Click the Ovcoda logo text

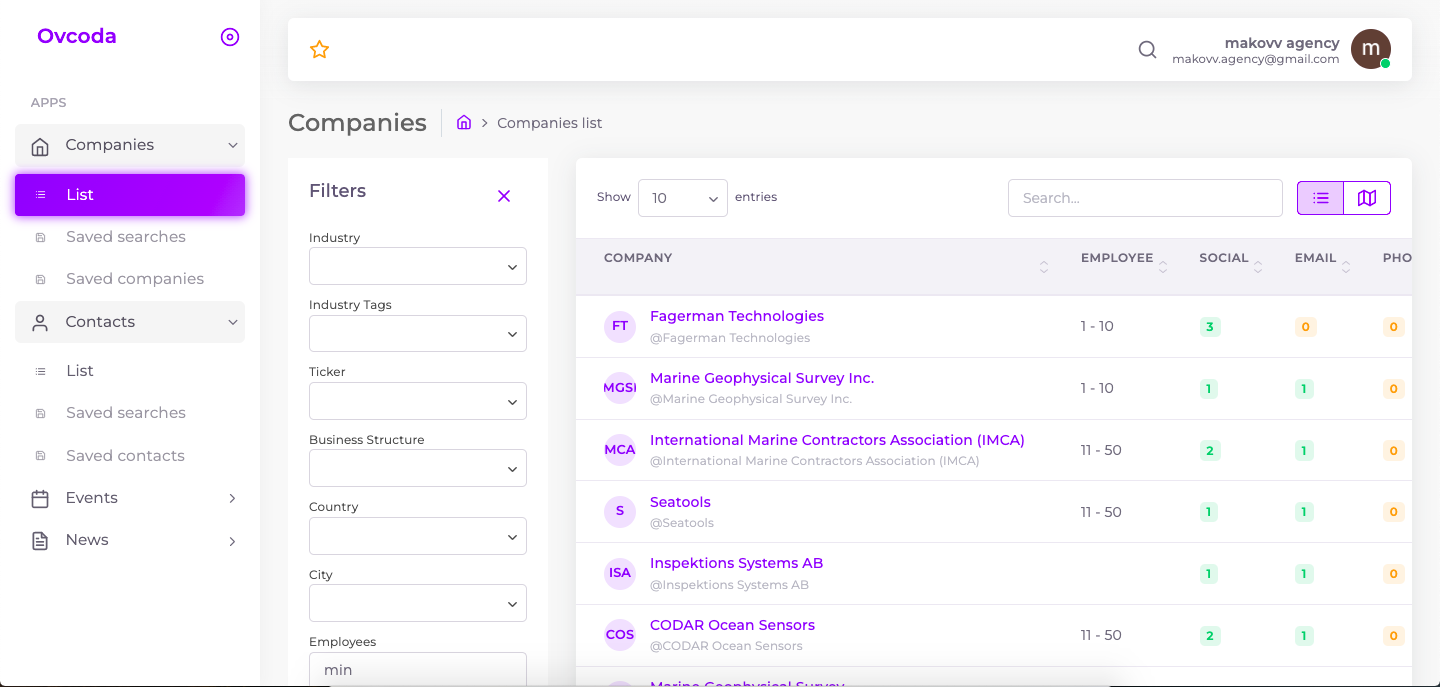coord(77,36)
